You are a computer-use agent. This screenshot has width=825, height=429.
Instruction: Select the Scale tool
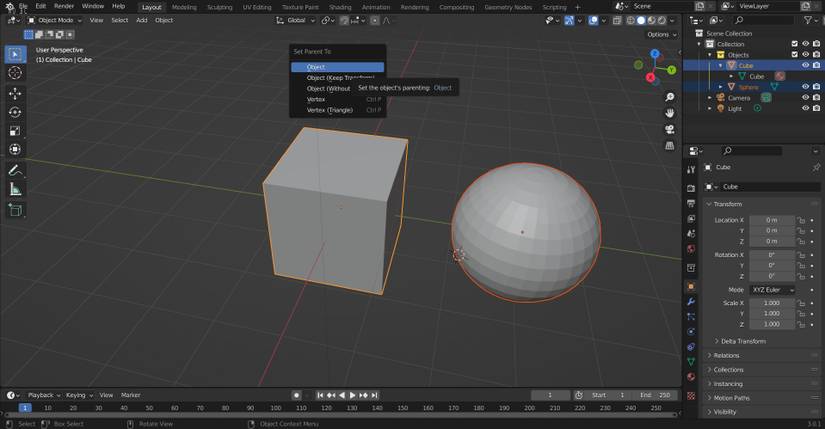[15, 131]
